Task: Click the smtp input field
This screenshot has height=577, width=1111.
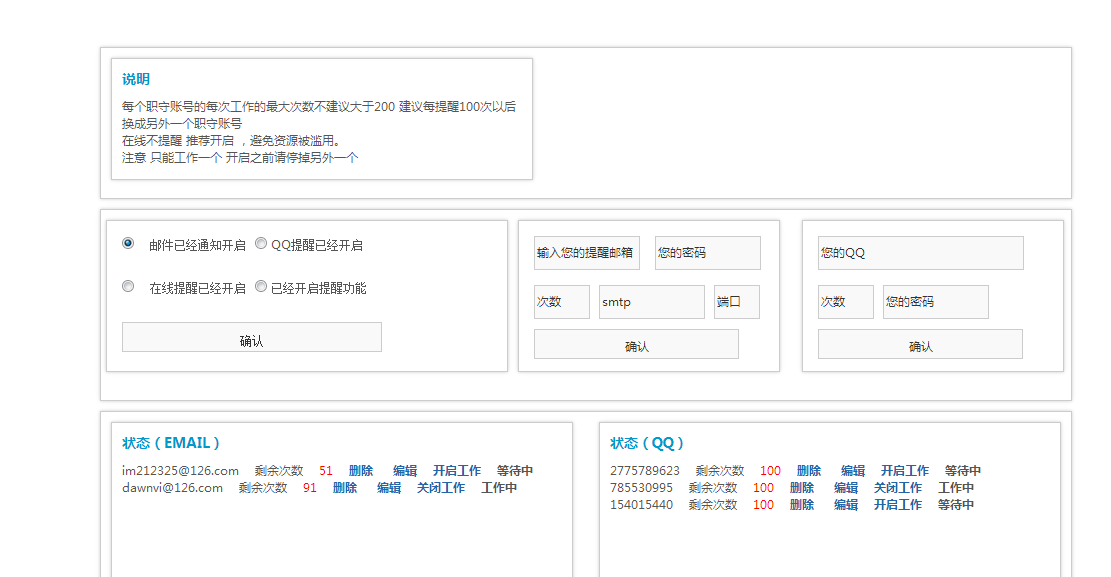Action: point(651,301)
